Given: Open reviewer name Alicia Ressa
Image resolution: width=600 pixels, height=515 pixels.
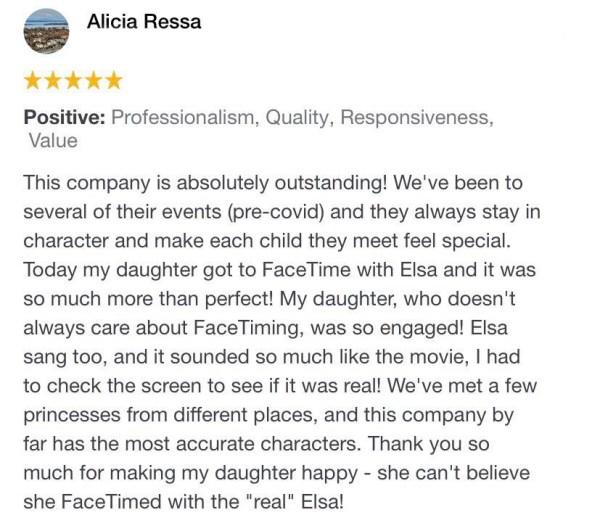Looking at the screenshot, I should [144, 22].
